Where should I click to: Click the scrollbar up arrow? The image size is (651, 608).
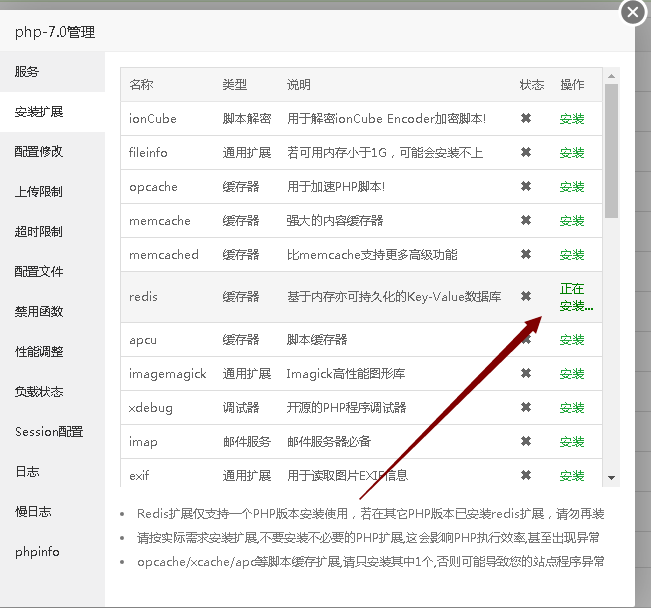coord(611,76)
